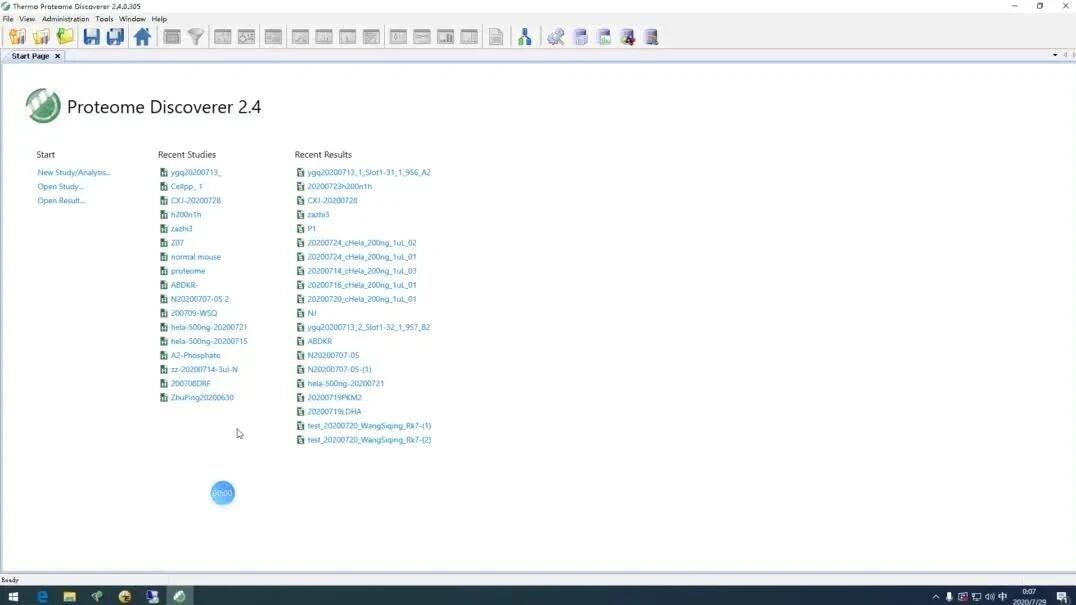
Task: Open recent study ygq20200713_
Action: [196, 172]
